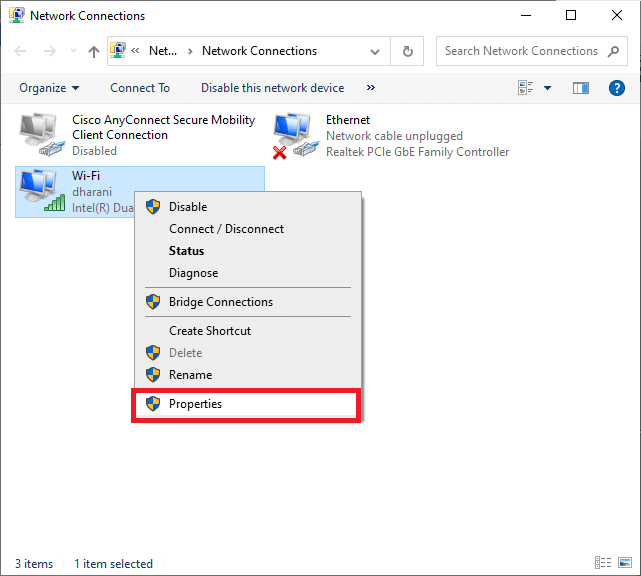
Task: Click the Connect To toolbar button
Action: tap(140, 88)
